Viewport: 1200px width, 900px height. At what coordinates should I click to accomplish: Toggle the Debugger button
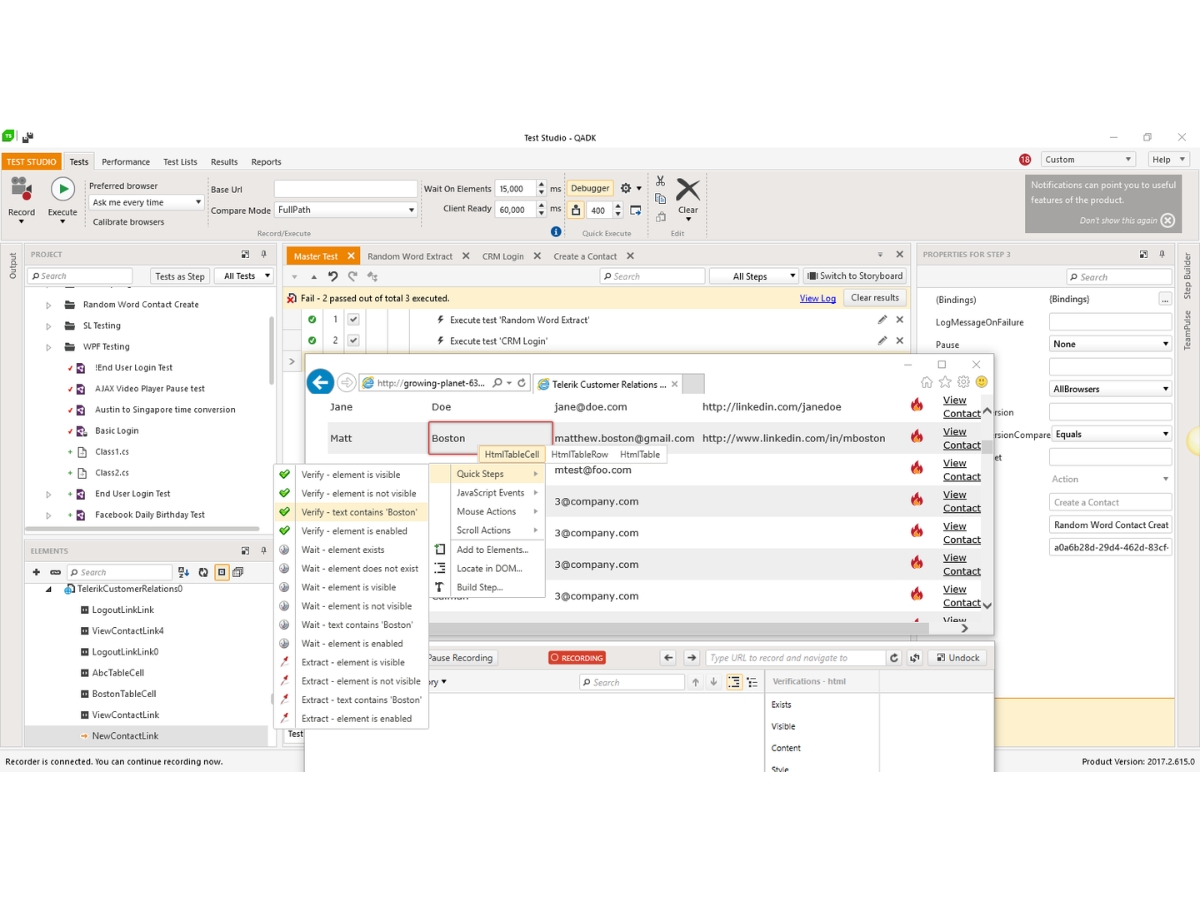(x=590, y=188)
